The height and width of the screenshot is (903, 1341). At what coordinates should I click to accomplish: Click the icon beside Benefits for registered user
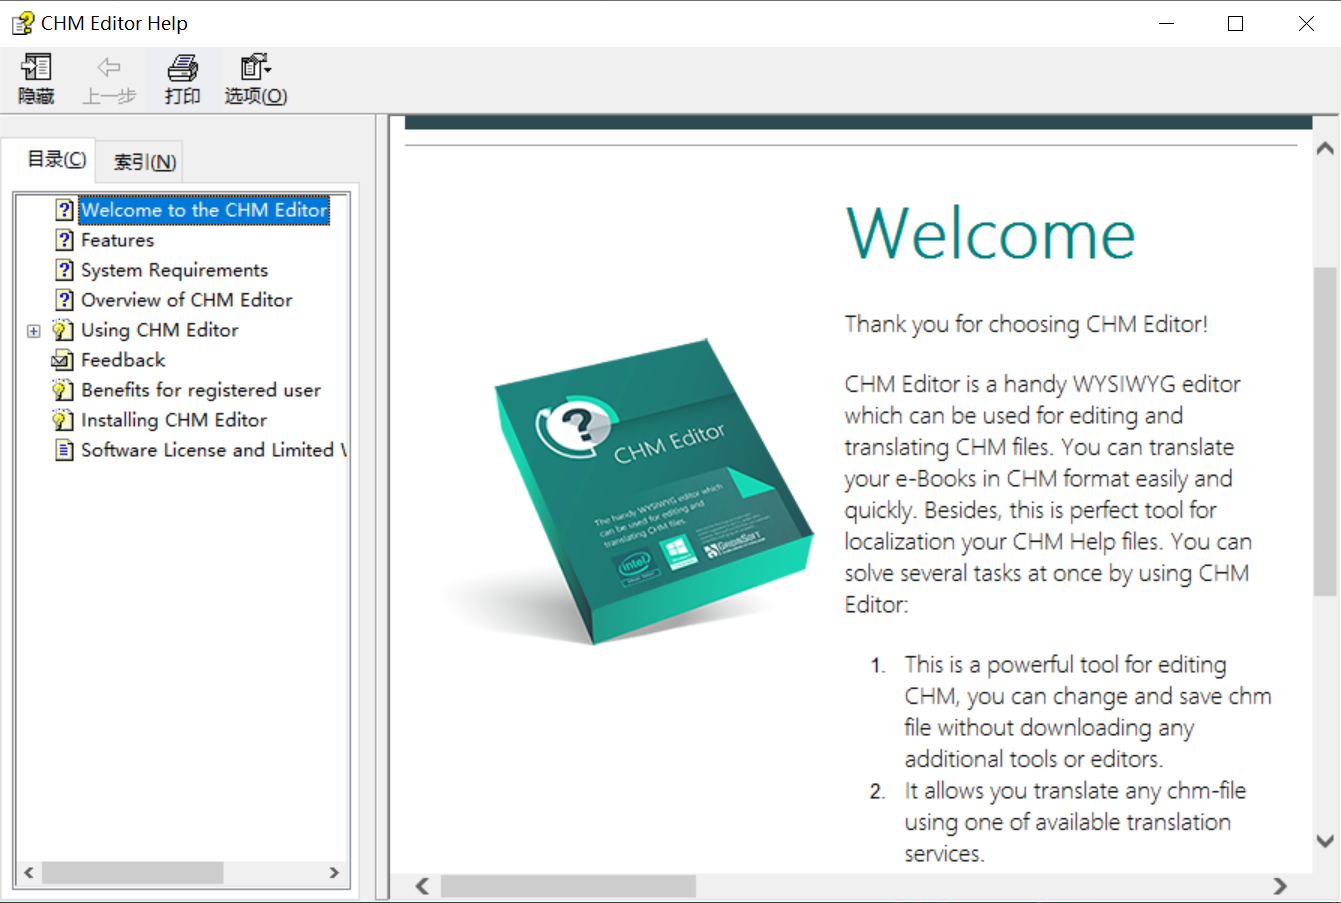coord(63,390)
